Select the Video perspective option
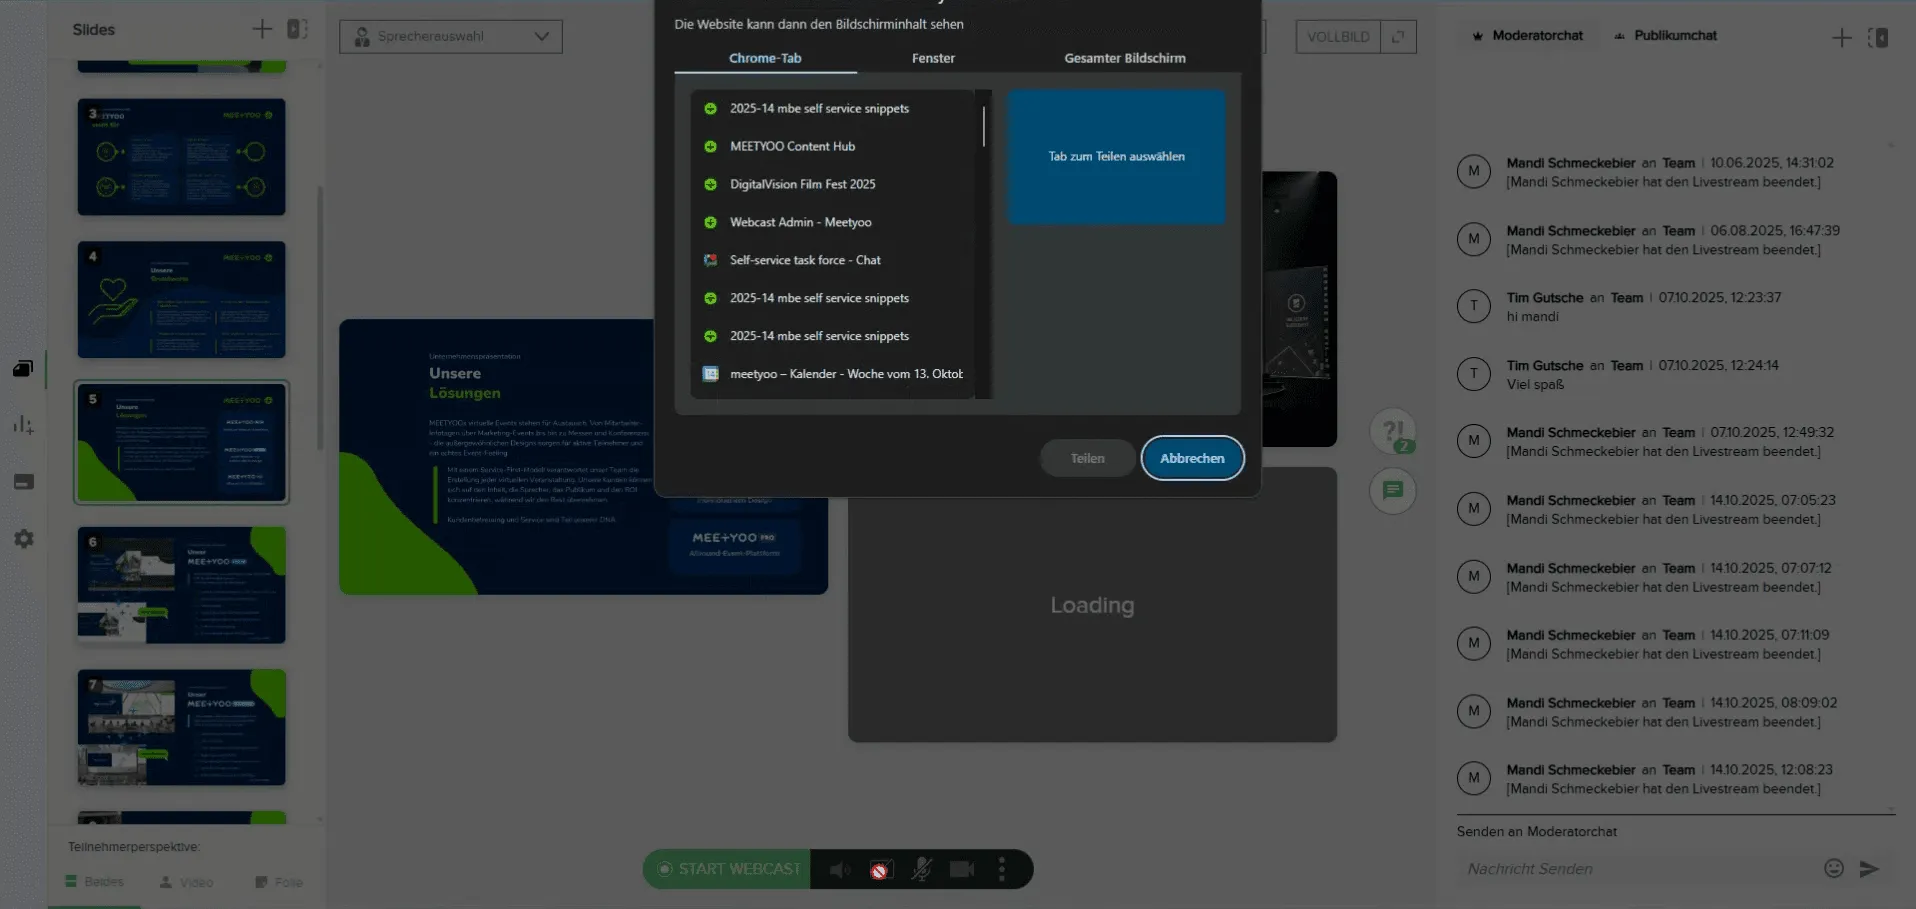1916x909 pixels. point(186,882)
